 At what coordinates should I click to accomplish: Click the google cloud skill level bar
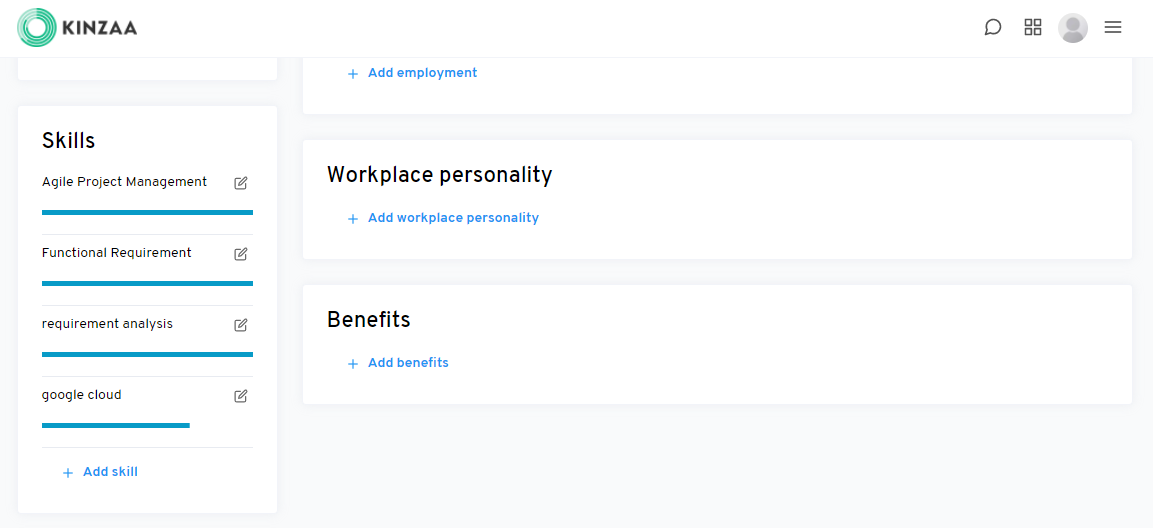coord(116,425)
